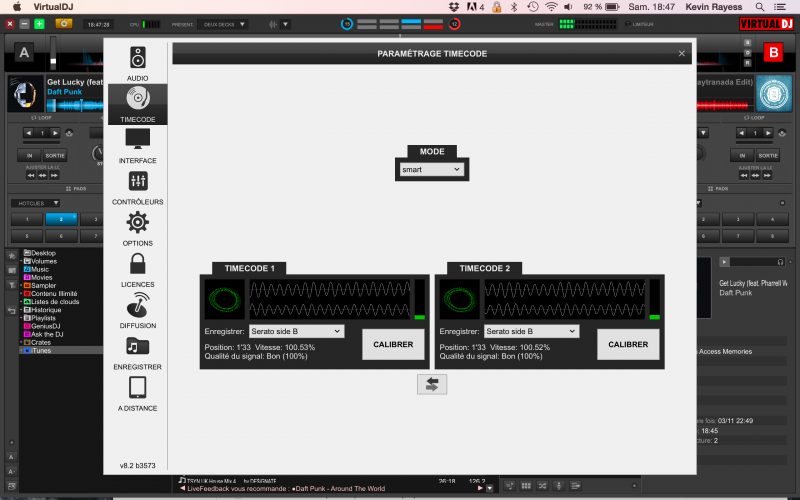
Task: Select the Sampler folder in browser
Action: (40, 286)
